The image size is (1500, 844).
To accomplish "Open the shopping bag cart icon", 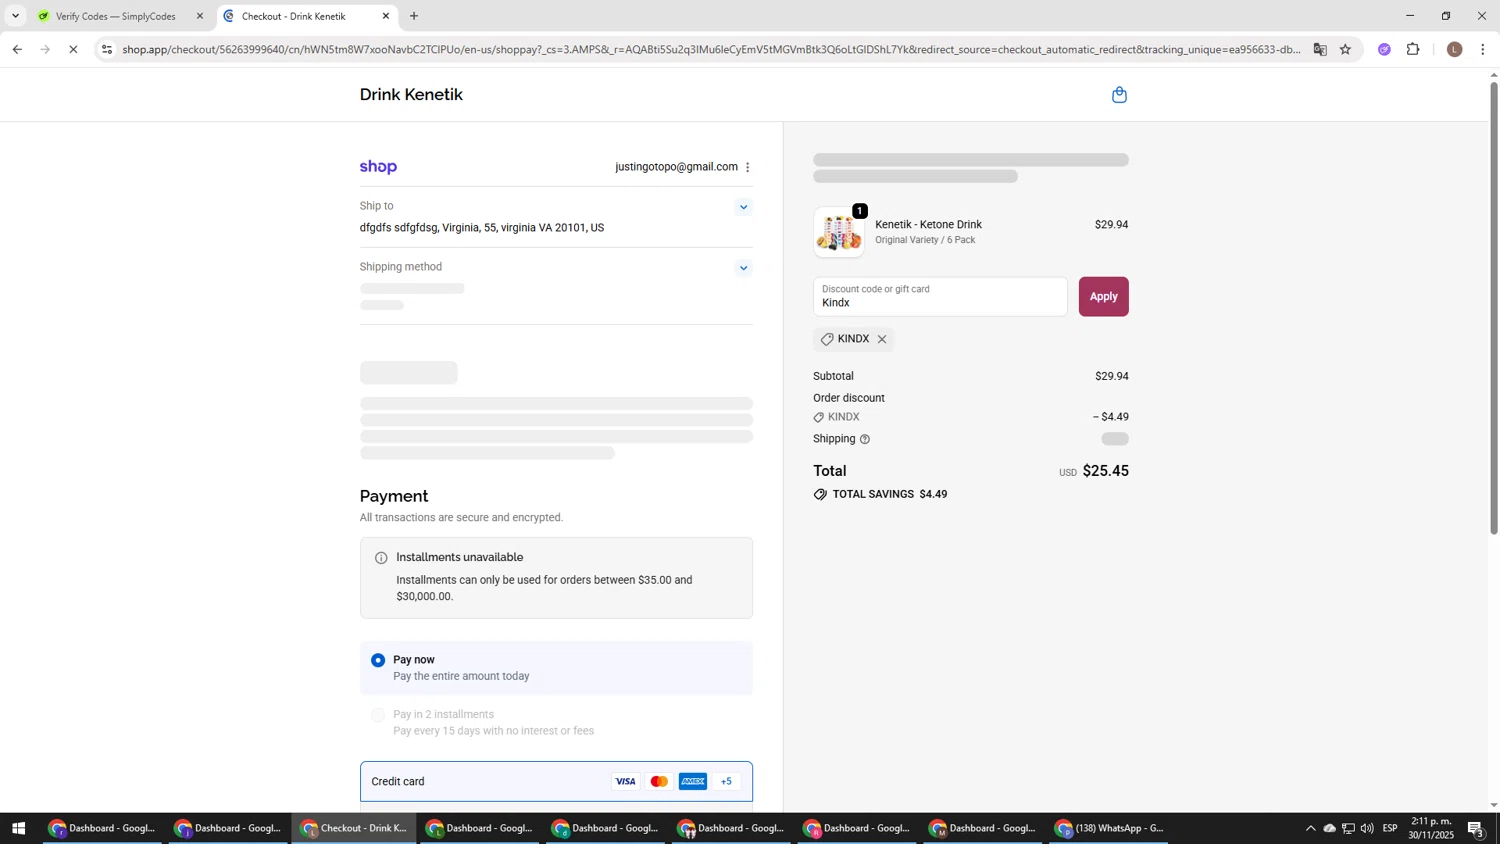I will pyautogui.click(x=1119, y=95).
